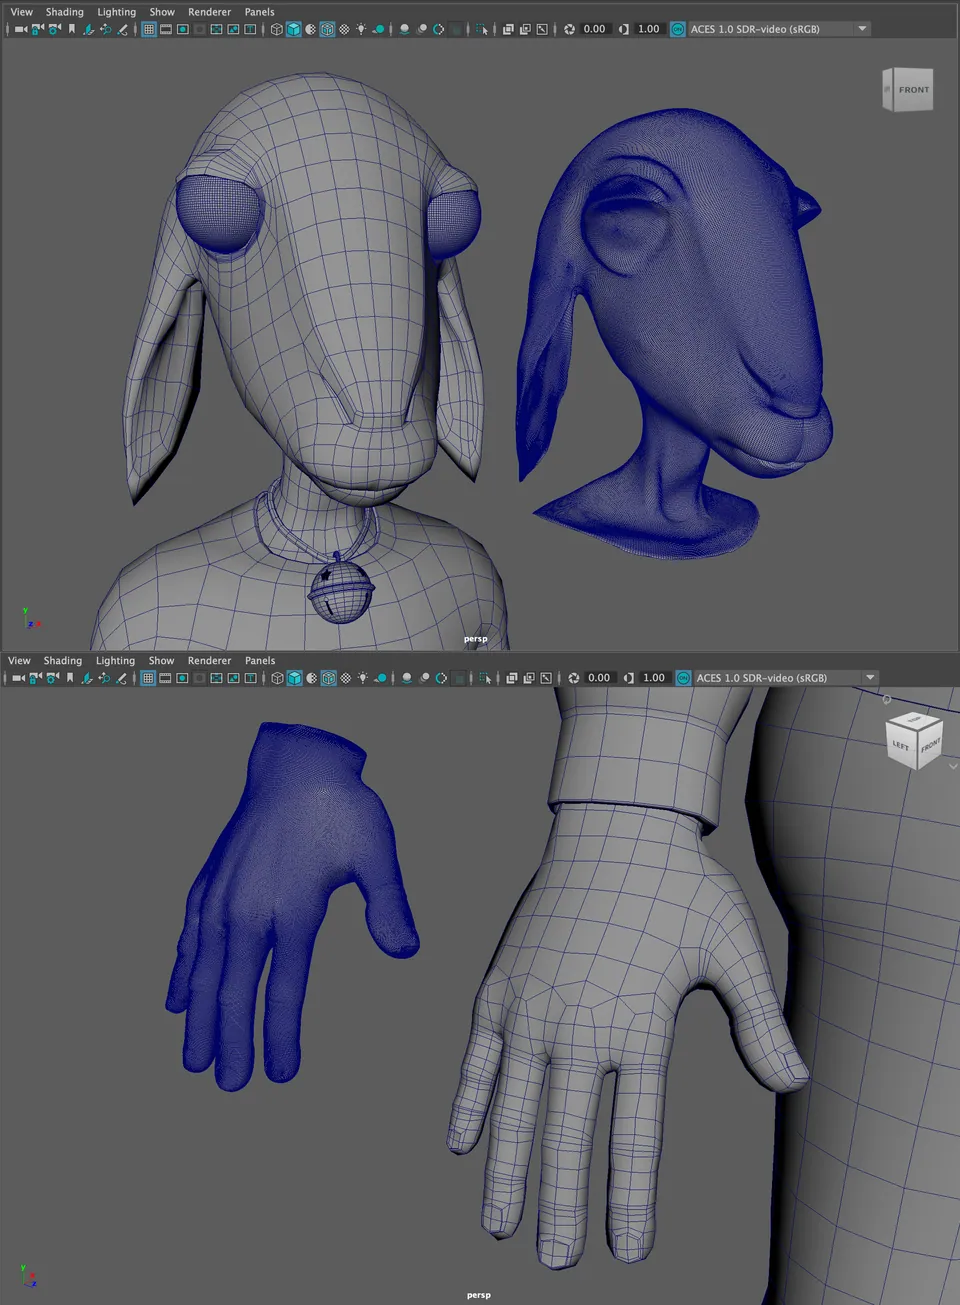Open ACES view transform dropdown in top viewport
The image size is (960, 1305).
(x=779, y=29)
